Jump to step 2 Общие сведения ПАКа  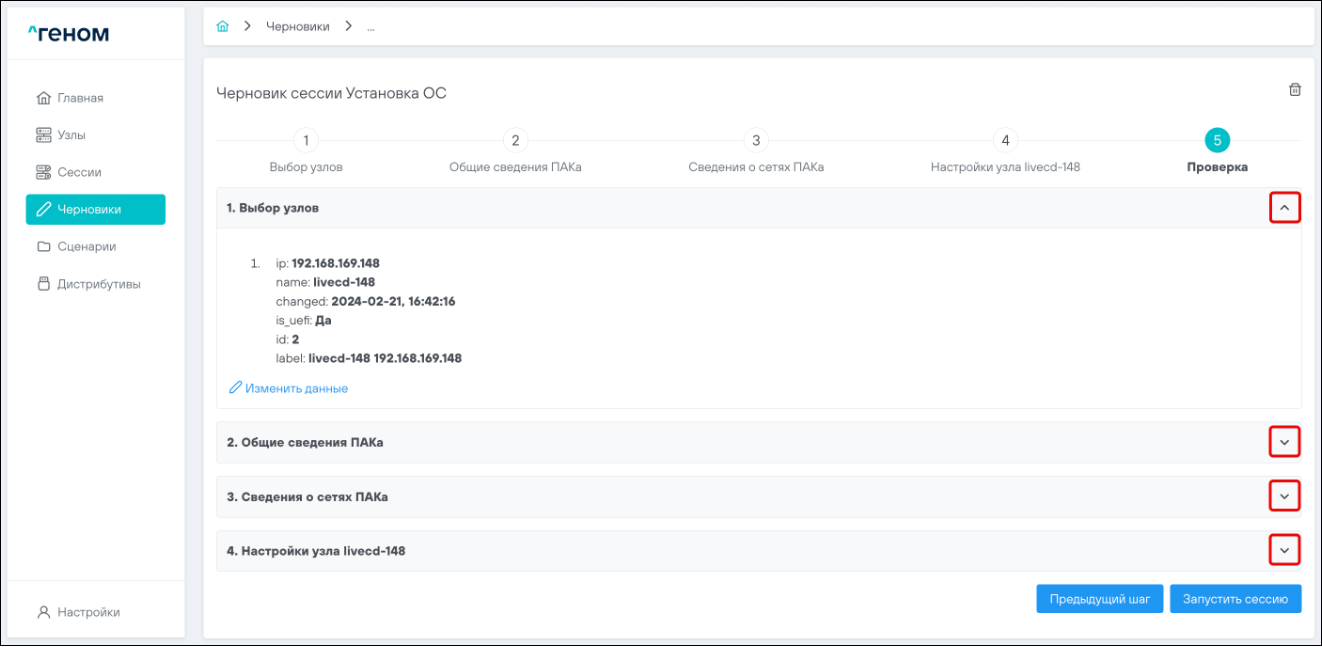tap(515, 141)
